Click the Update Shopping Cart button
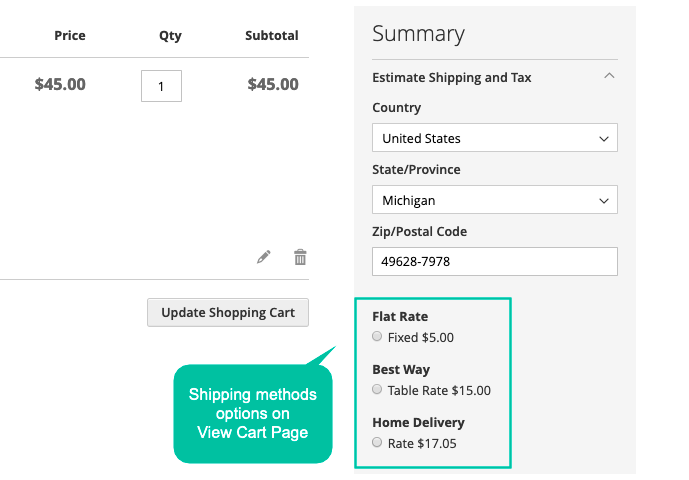The height and width of the screenshot is (480, 689). click(x=228, y=313)
